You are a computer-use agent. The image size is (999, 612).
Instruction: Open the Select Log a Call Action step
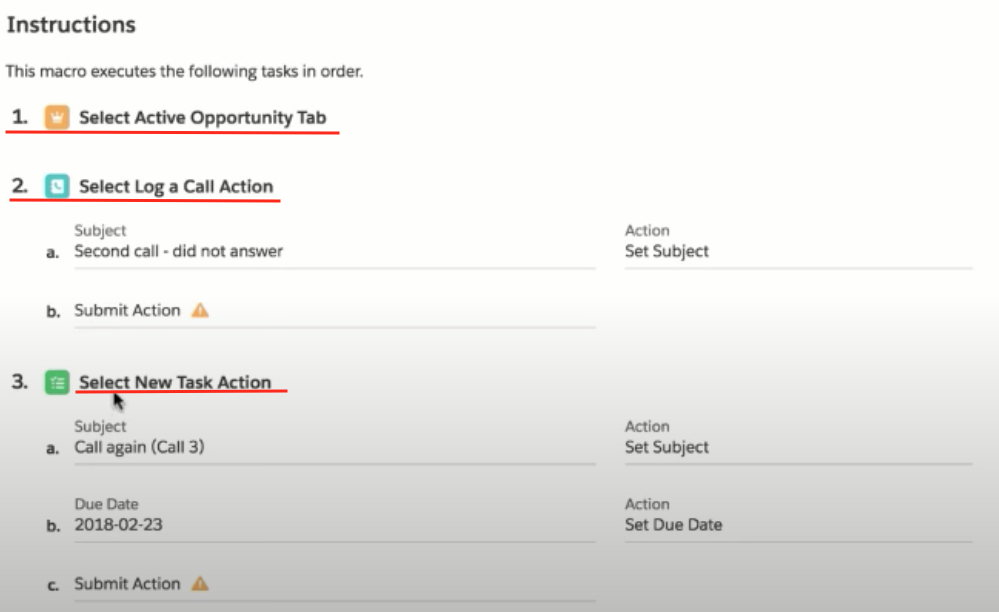(x=176, y=186)
